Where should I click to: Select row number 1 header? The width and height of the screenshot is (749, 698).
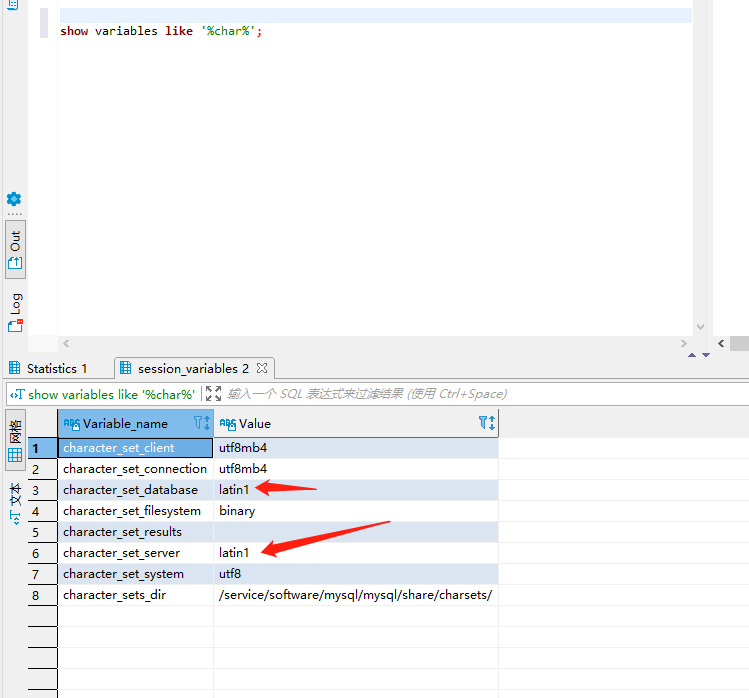click(x=43, y=448)
